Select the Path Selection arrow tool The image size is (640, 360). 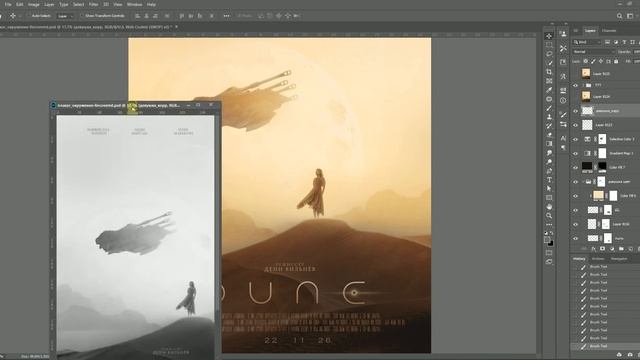pyautogui.click(x=549, y=189)
